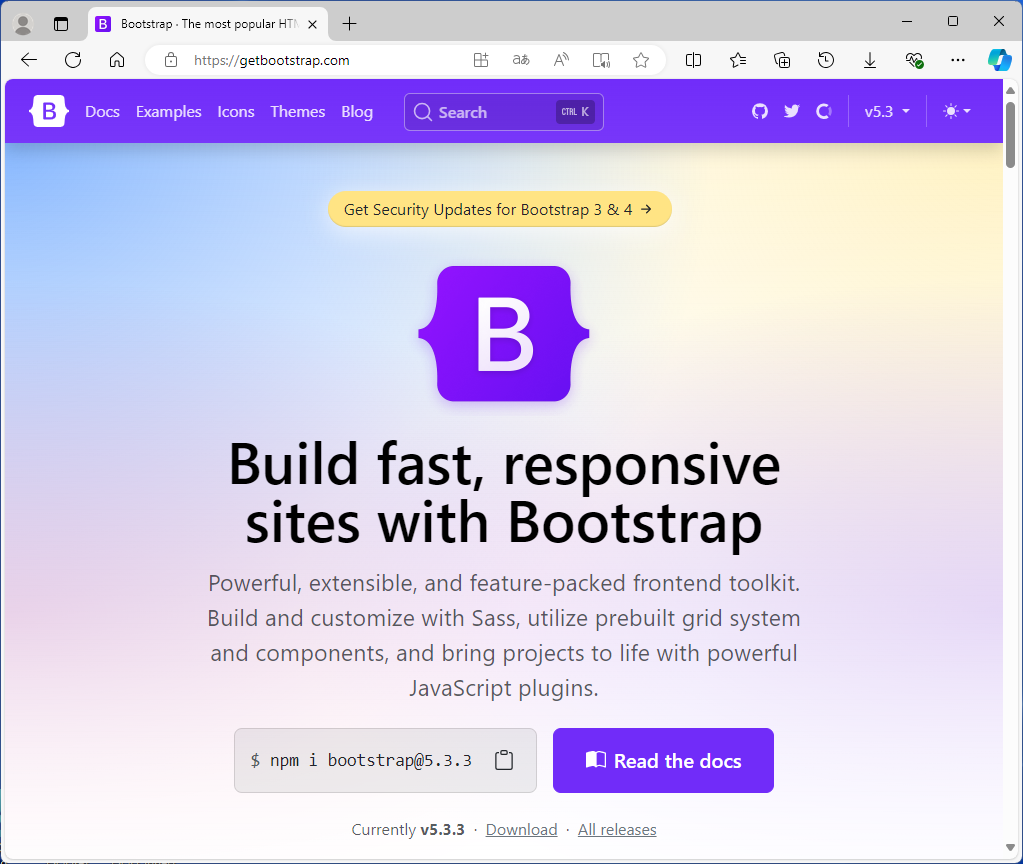Open split screen view
Image resolution: width=1023 pixels, height=864 pixels.
(694, 60)
